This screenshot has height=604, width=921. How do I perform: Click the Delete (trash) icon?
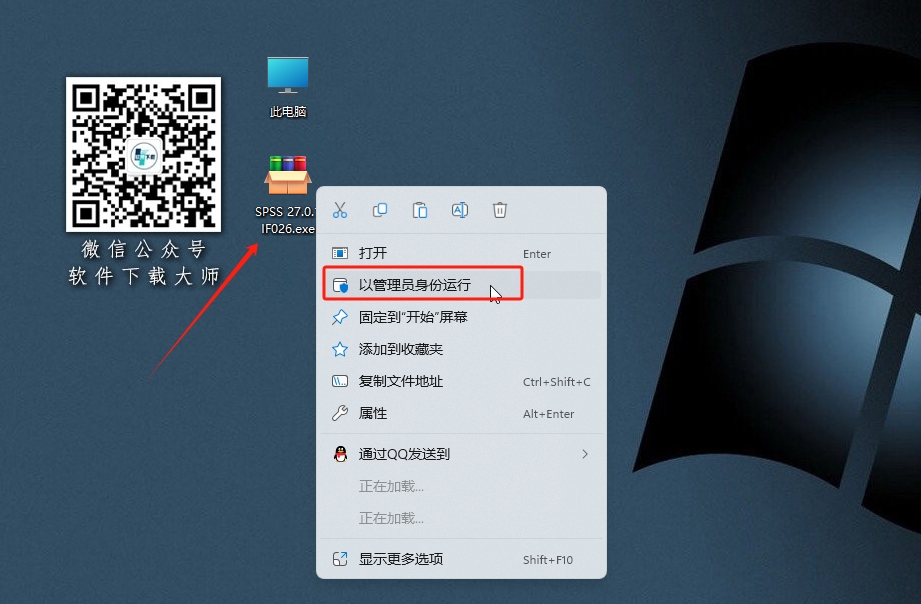click(x=499, y=210)
